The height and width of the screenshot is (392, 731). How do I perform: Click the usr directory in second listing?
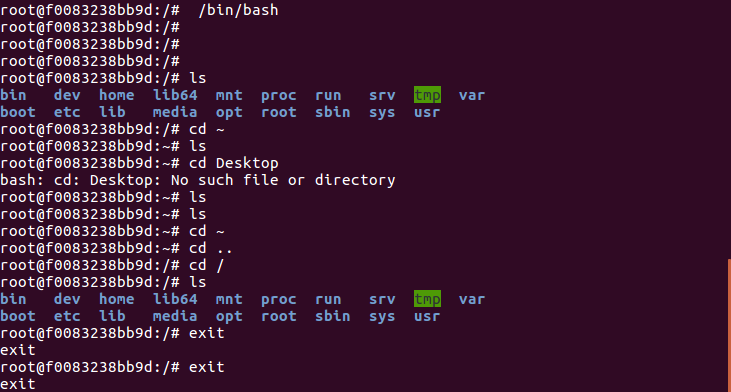click(x=427, y=316)
